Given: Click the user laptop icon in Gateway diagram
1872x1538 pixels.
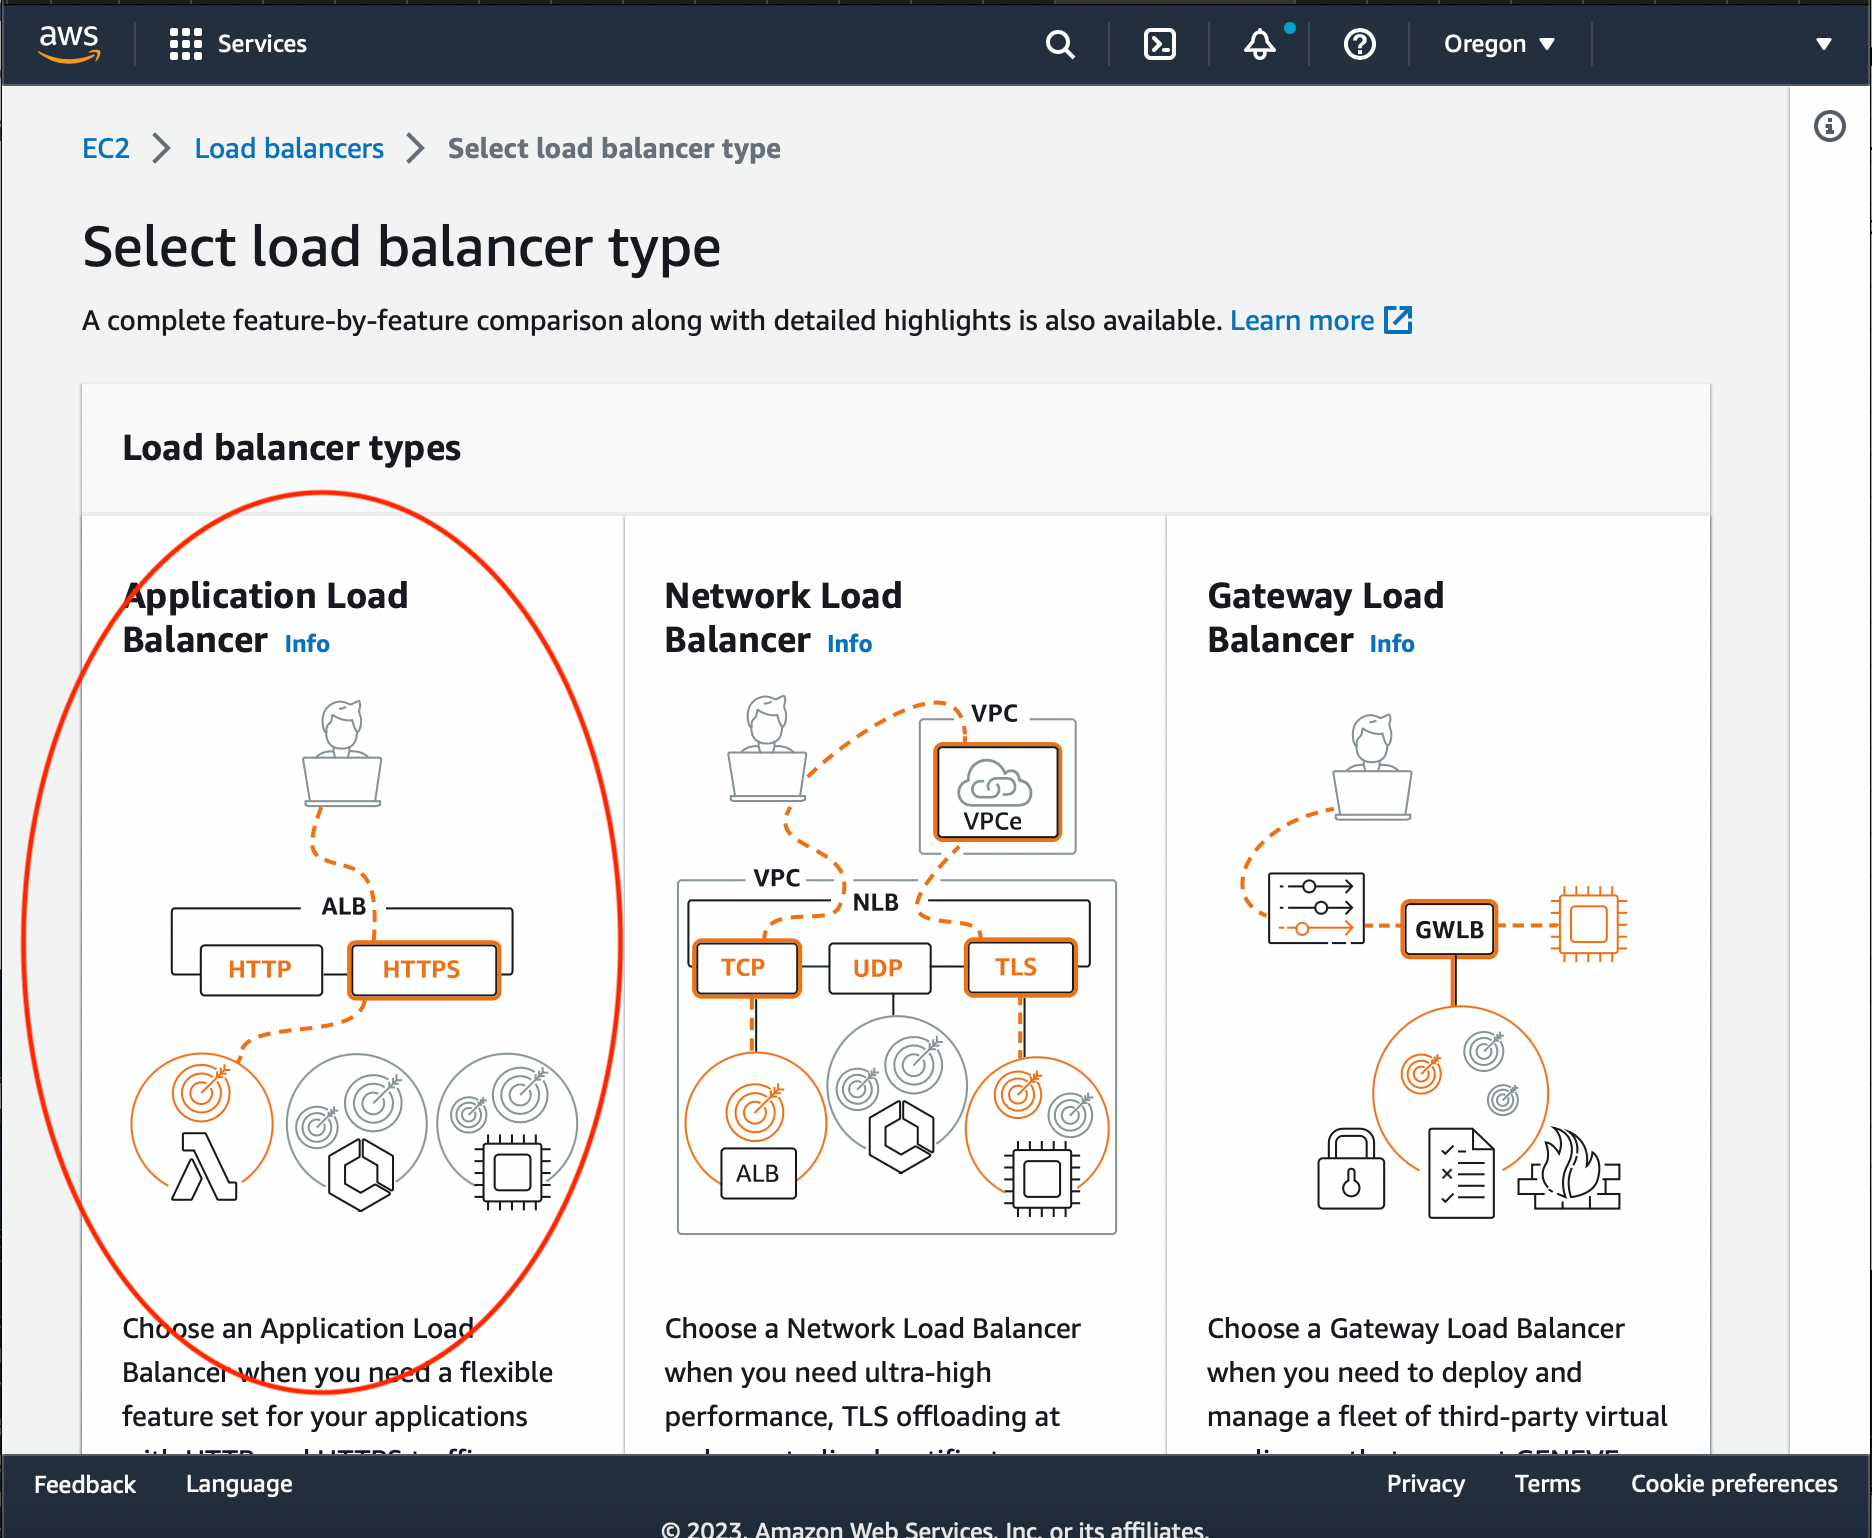Looking at the screenshot, I should click(x=1372, y=767).
